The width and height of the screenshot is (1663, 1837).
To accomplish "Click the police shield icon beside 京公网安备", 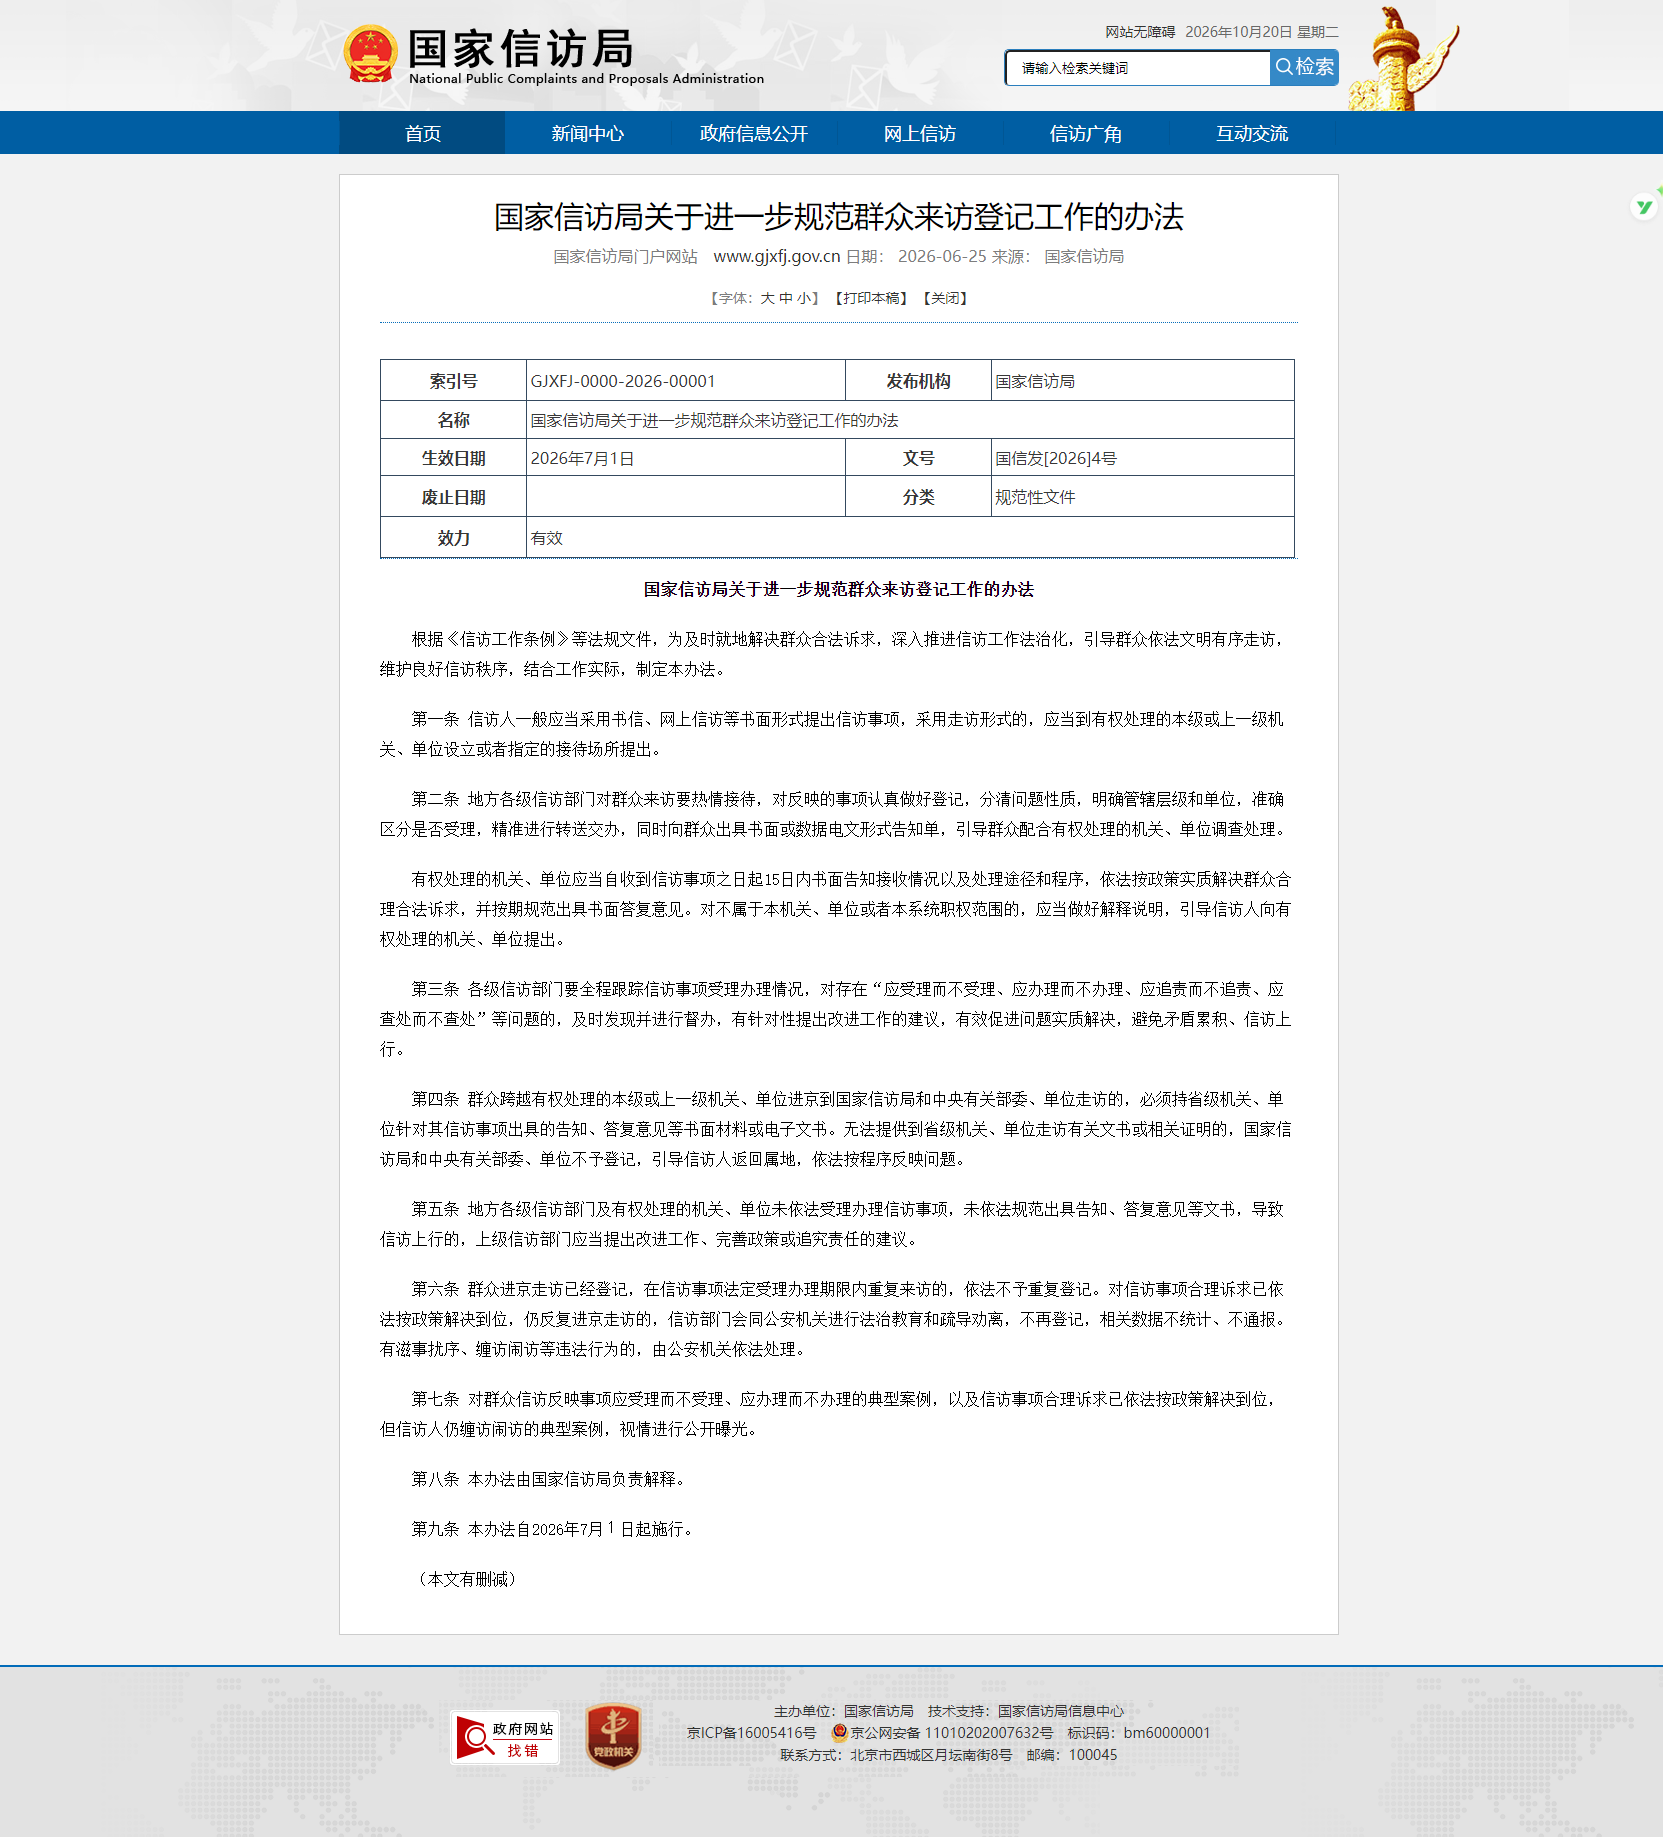I will click(839, 1733).
